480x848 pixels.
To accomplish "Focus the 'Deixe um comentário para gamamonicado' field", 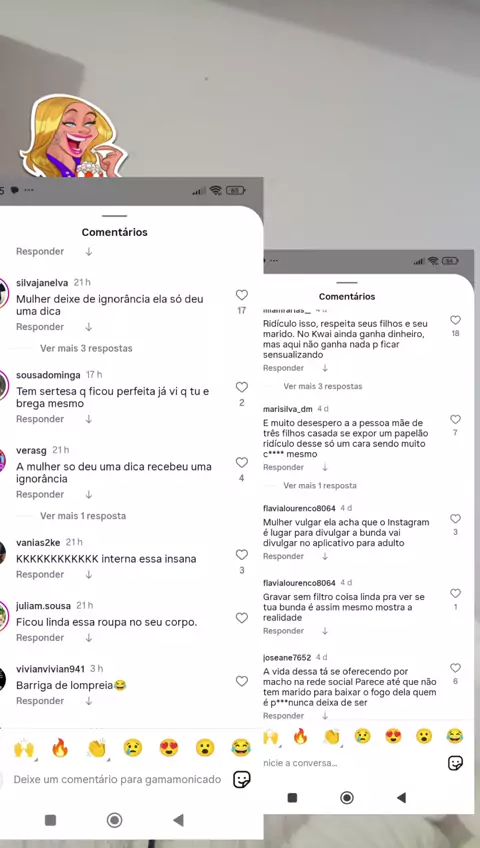I will pyautogui.click(x=117, y=779).
